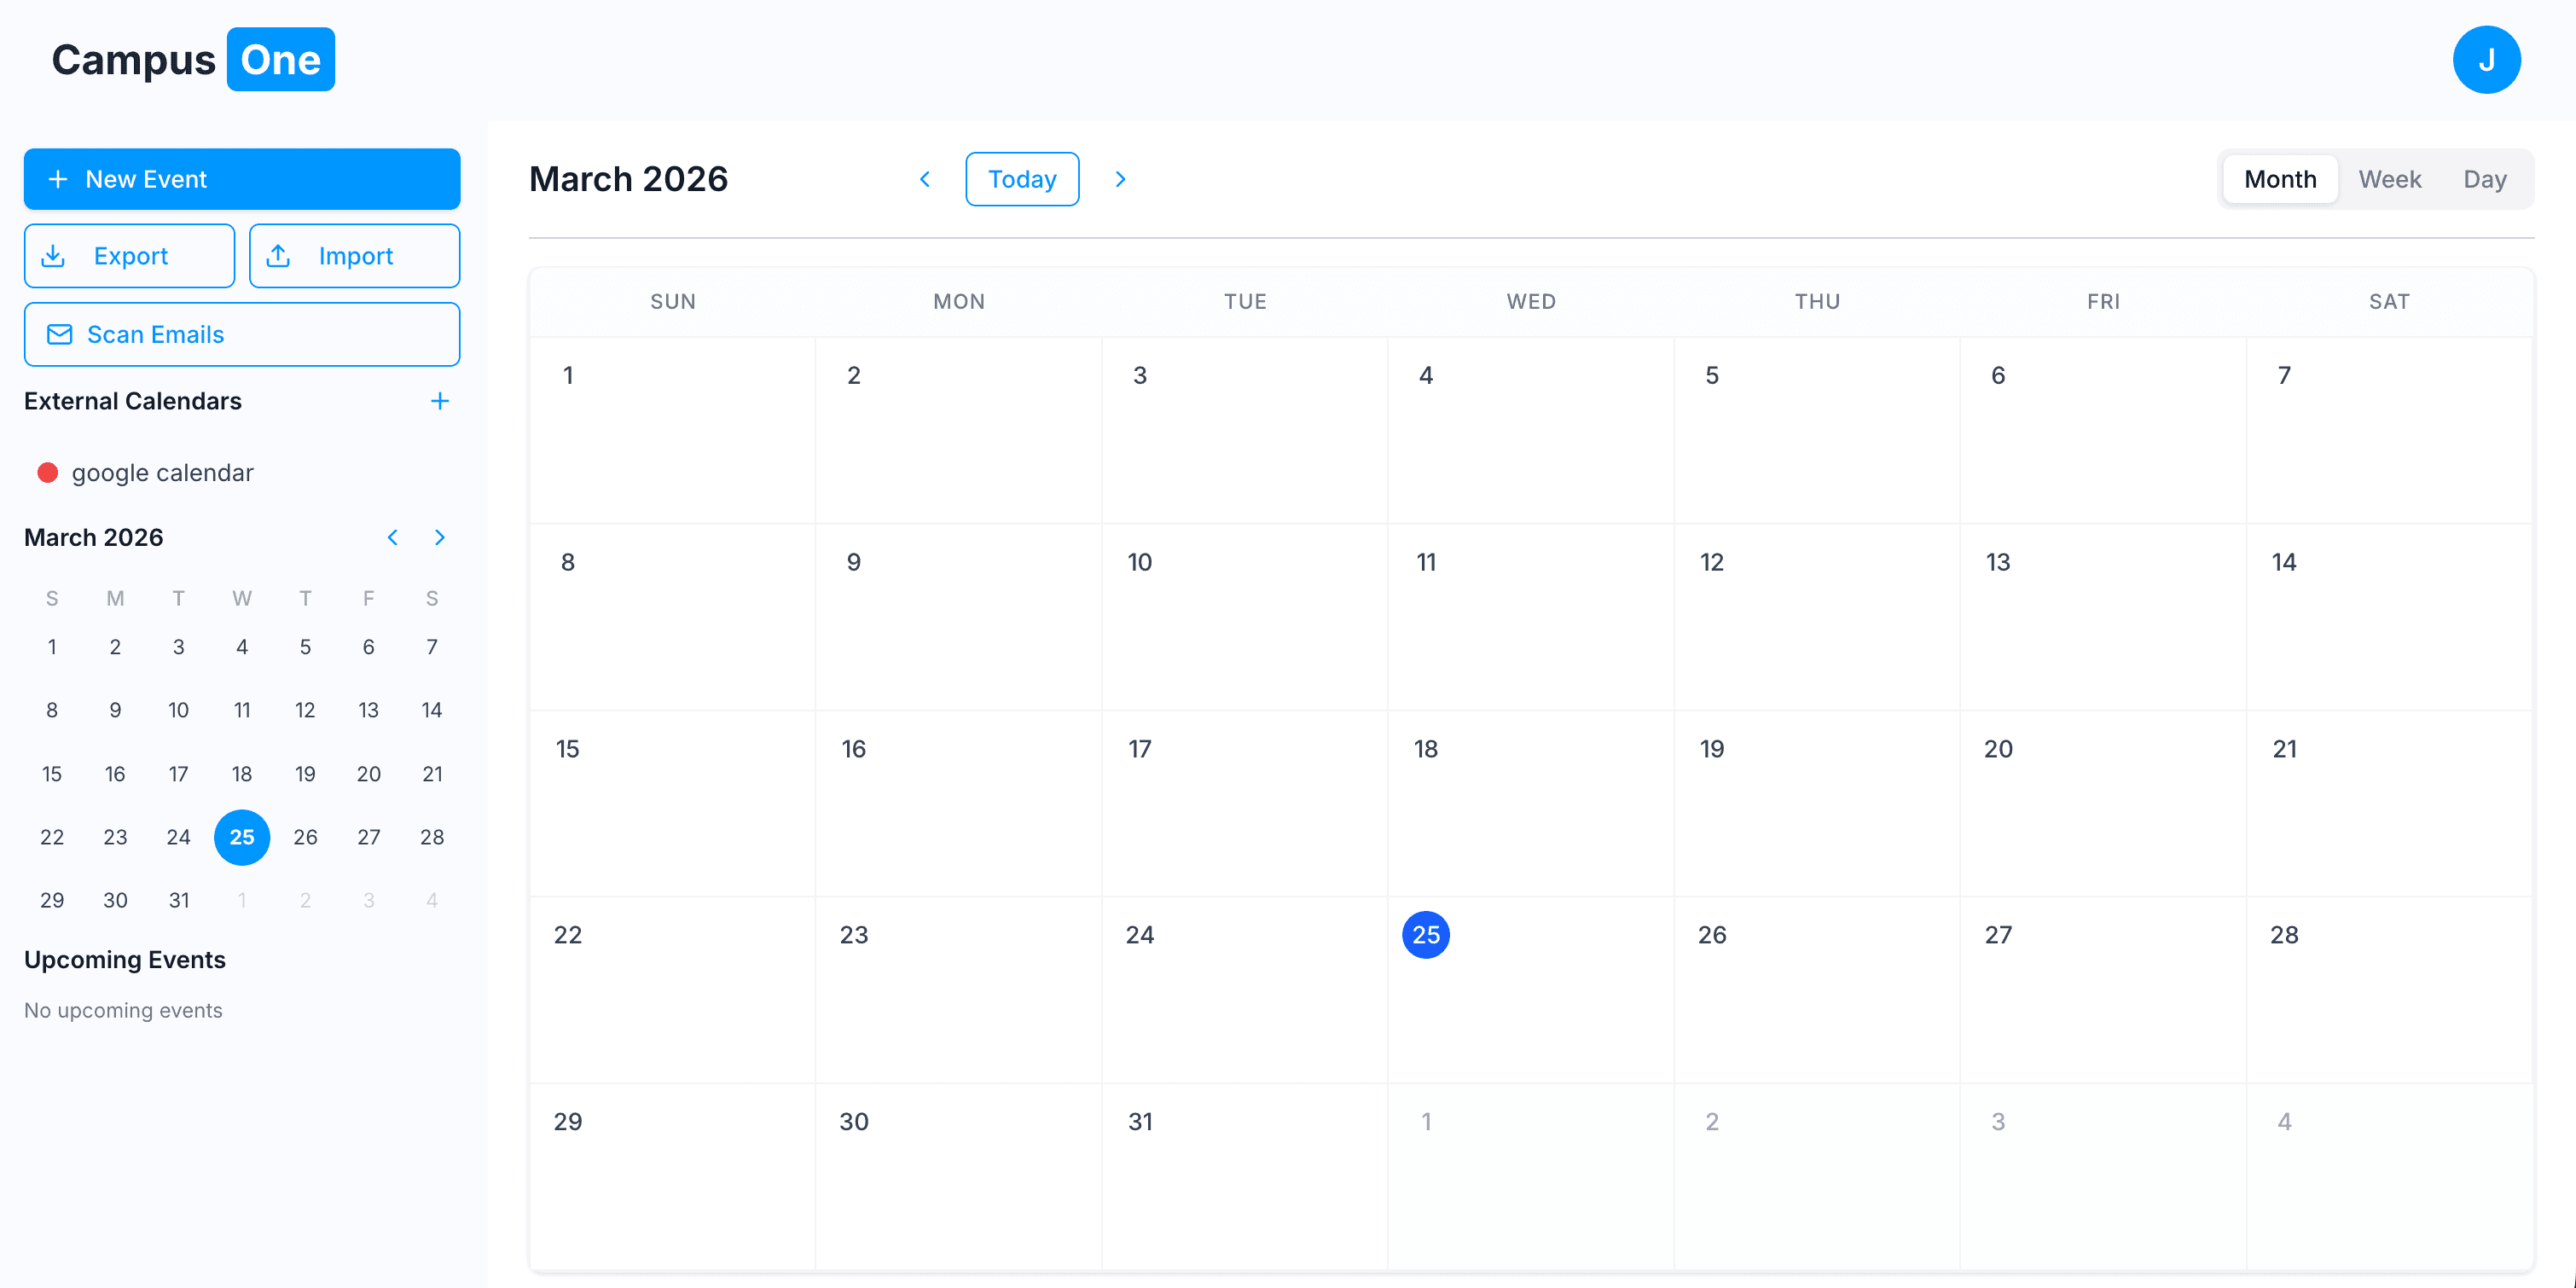
Task: Select the highlighted March 25 in main calendar
Action: tap(1426, 934)
